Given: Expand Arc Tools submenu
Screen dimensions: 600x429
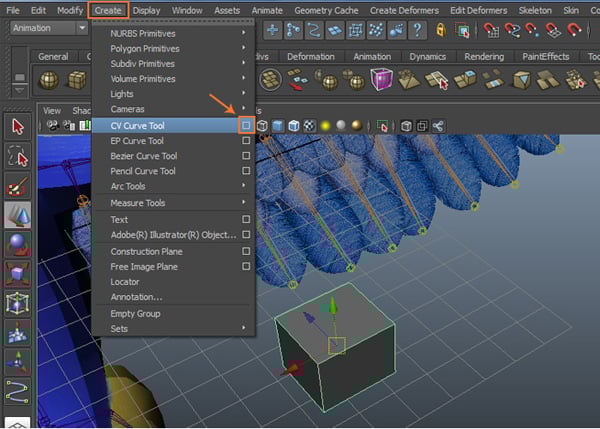Looking at the screenshot, I should 173,186.
